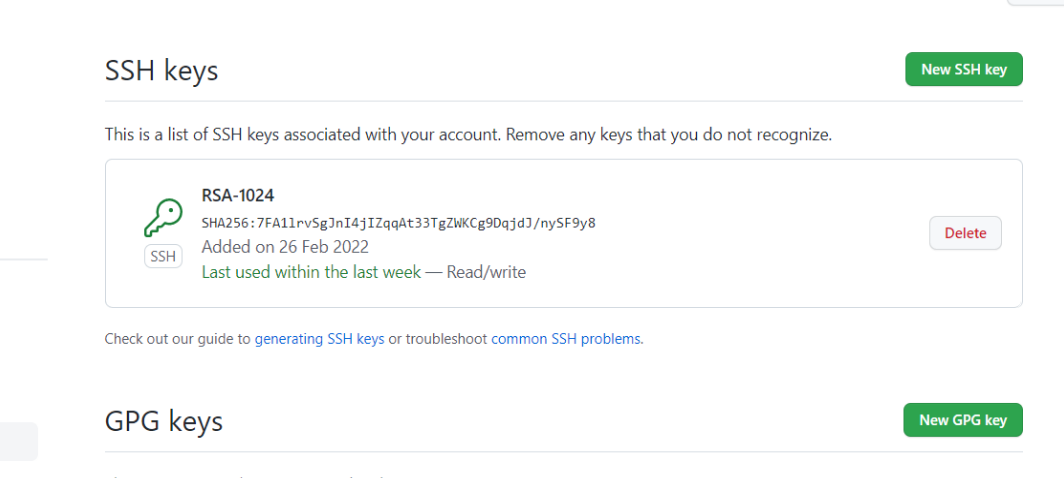This screenshot has width=1064, height=478.
Task: Click the New GPG key button
Action: click(x=962, y=420)
